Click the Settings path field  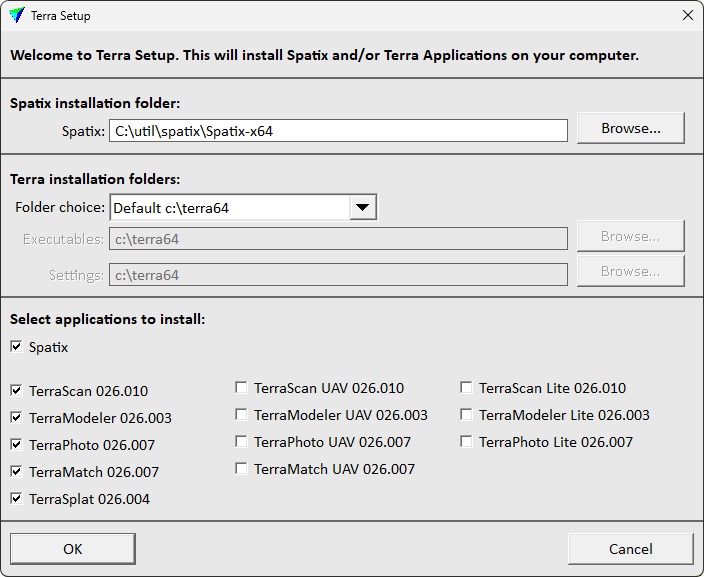(338, 274)
